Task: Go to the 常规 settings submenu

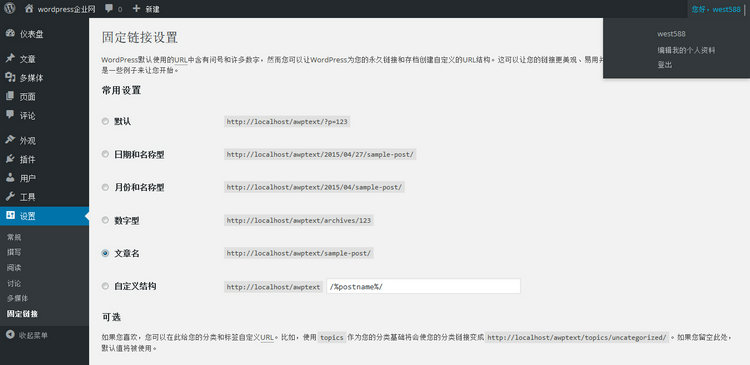Action: 14,237
